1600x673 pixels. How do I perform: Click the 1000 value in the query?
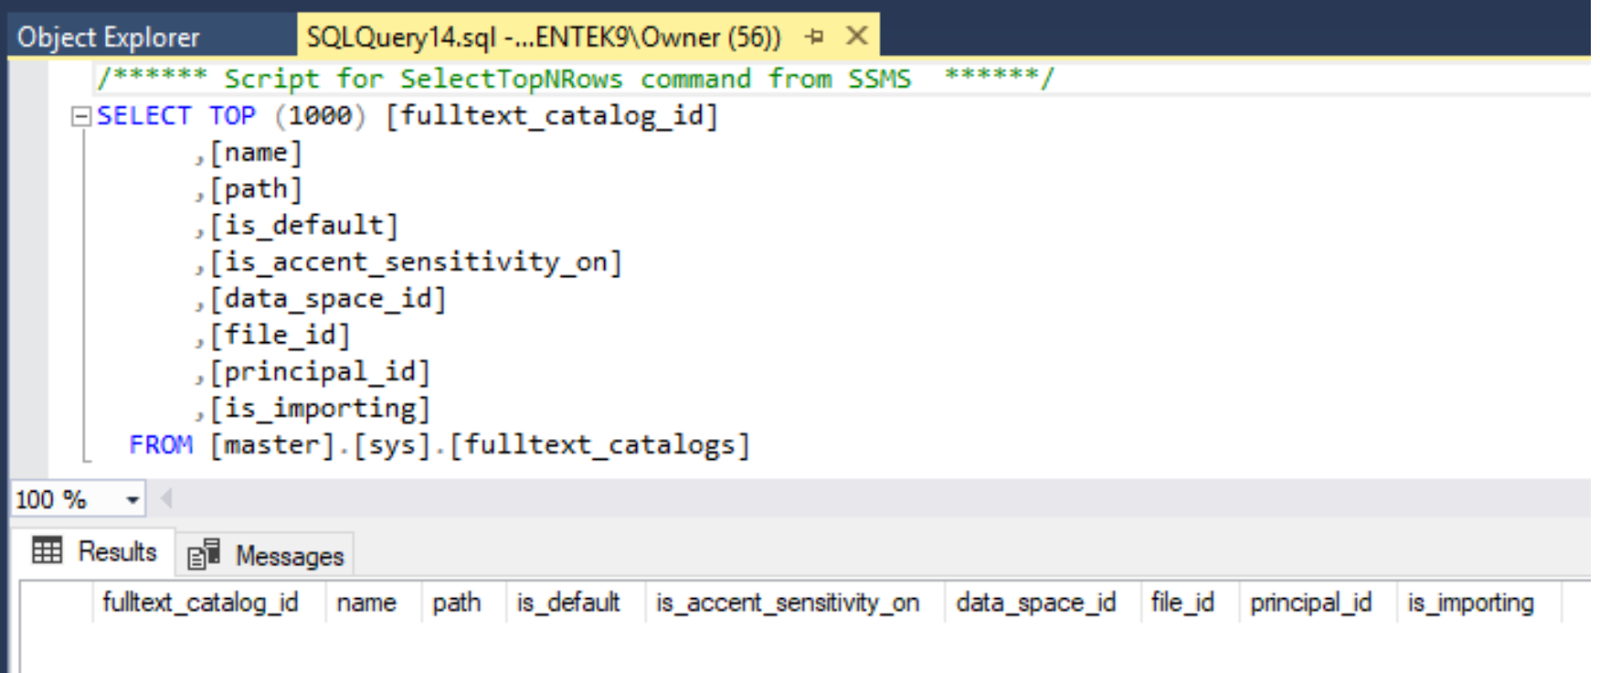point(320,116)
